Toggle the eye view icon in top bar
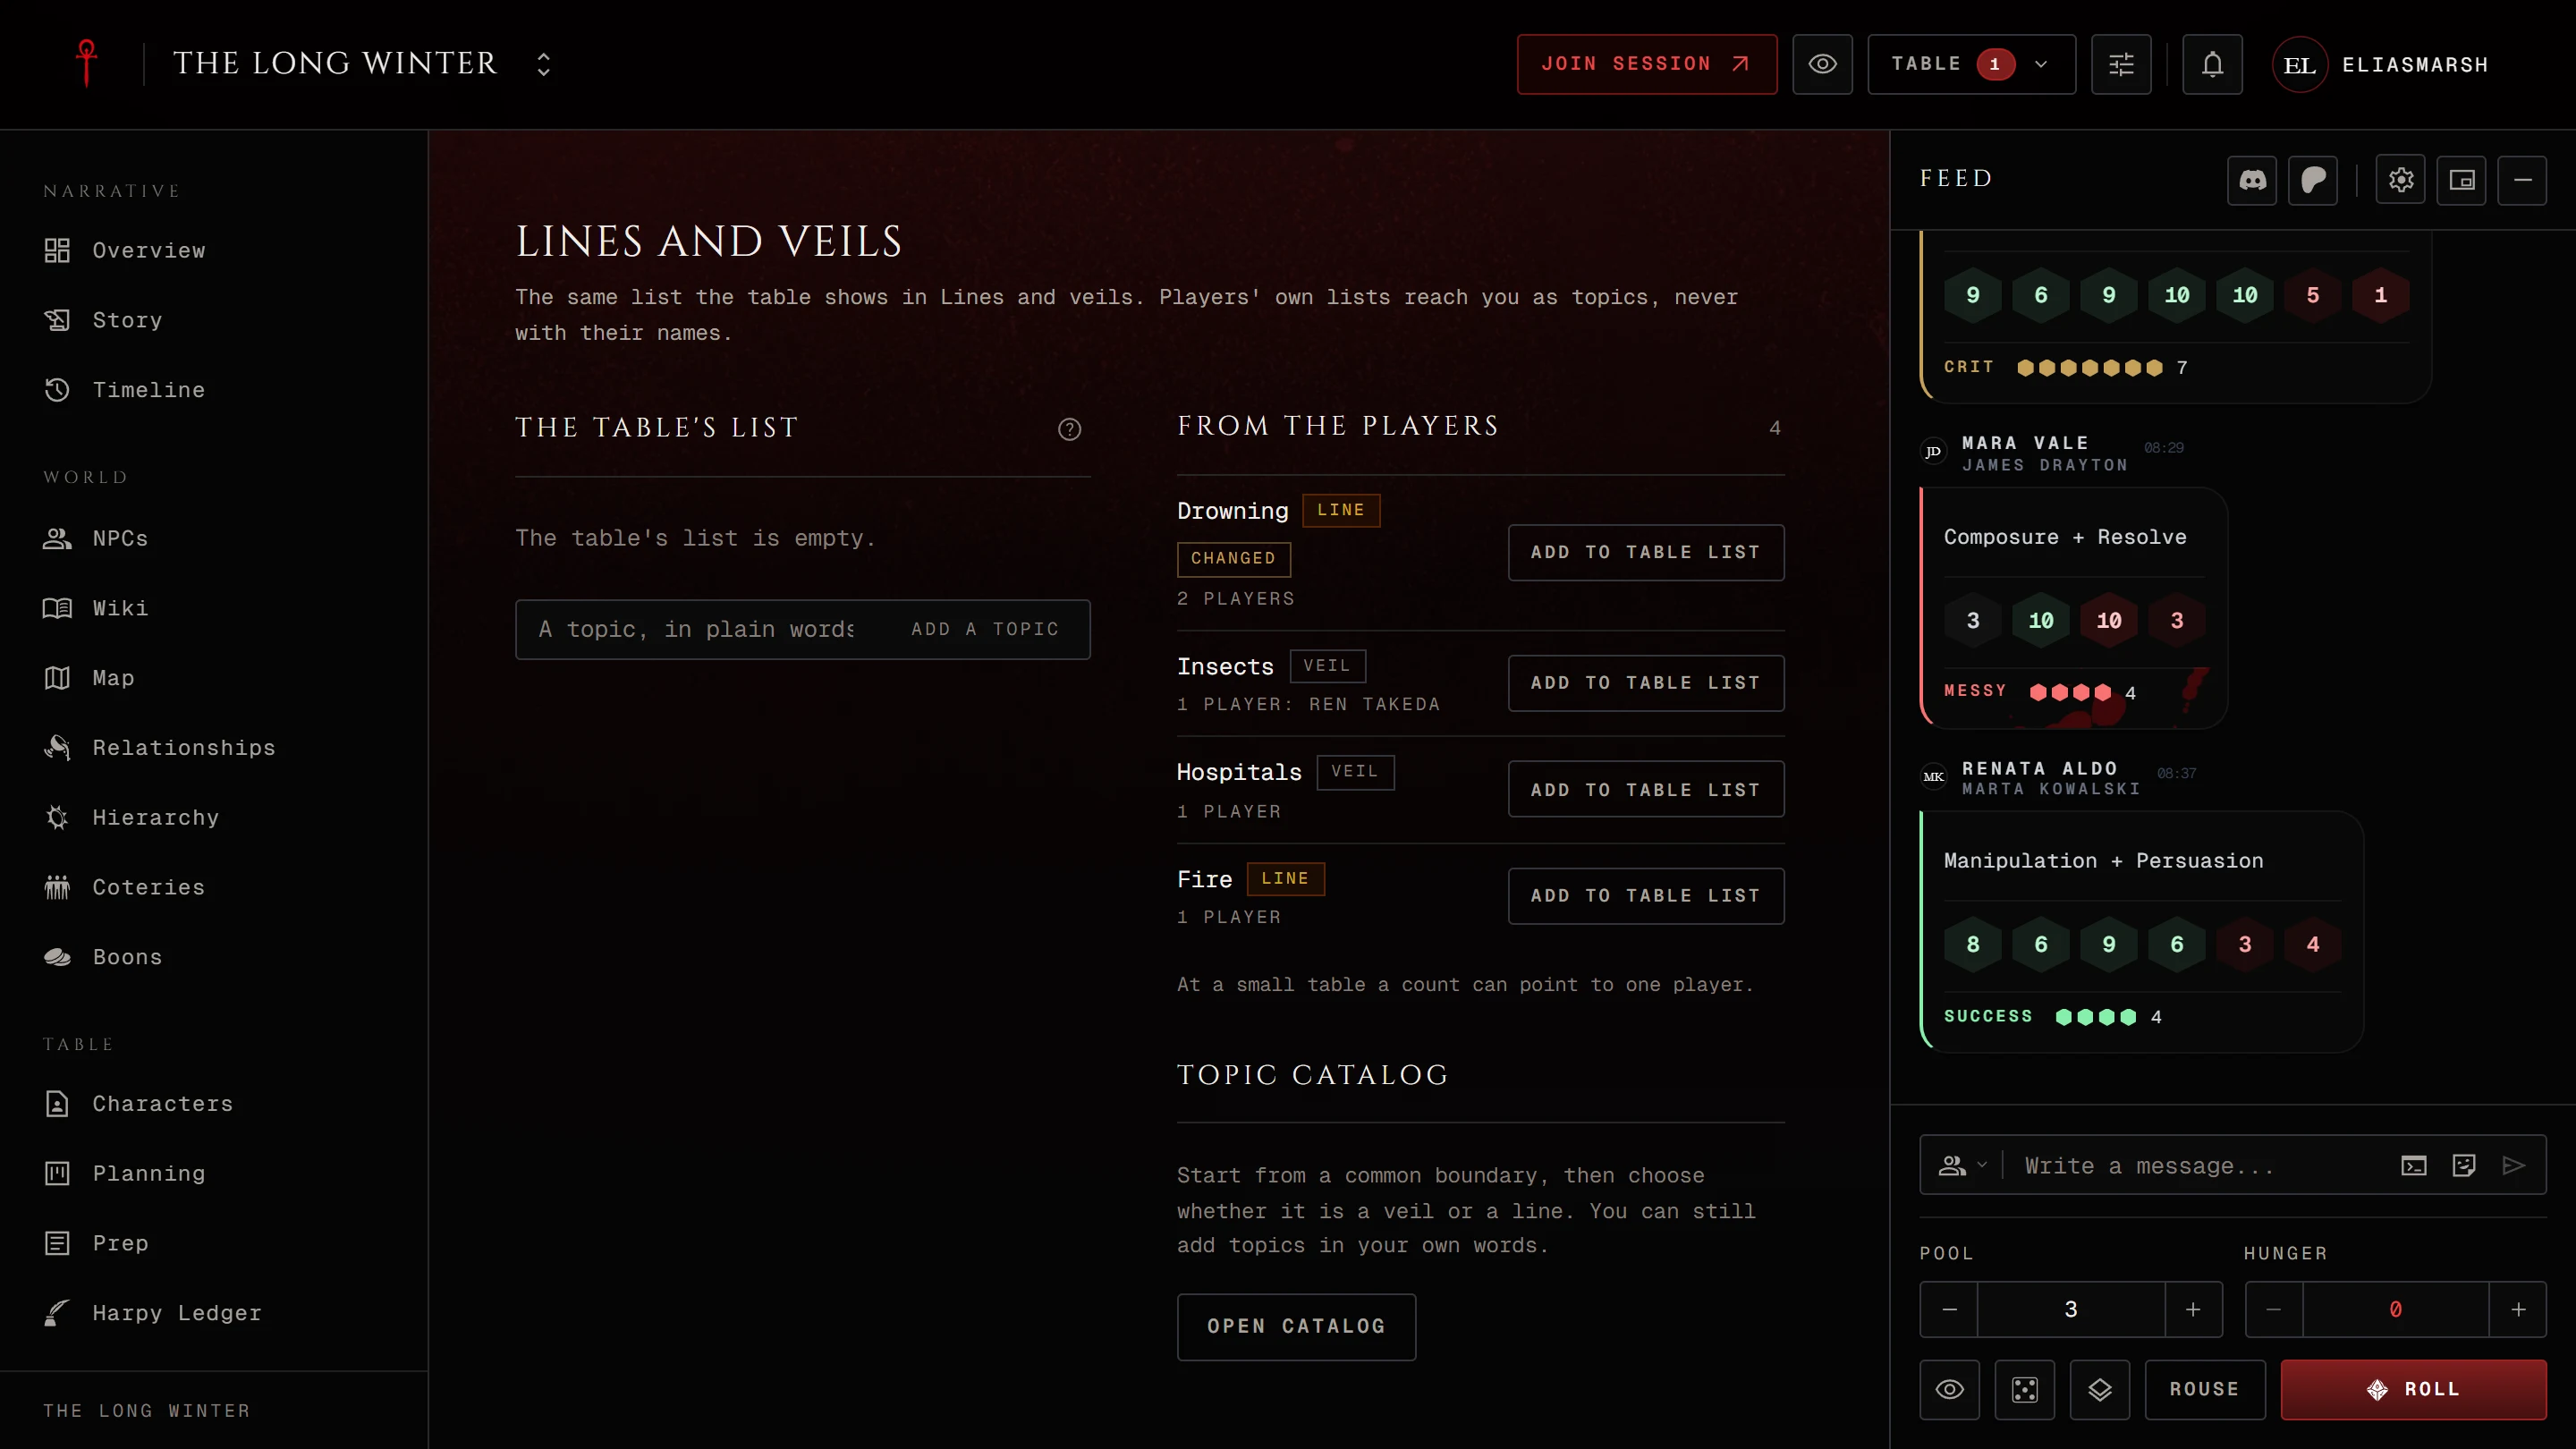This screenshot has width=2576, height=1449. (x=1822, y=64)
